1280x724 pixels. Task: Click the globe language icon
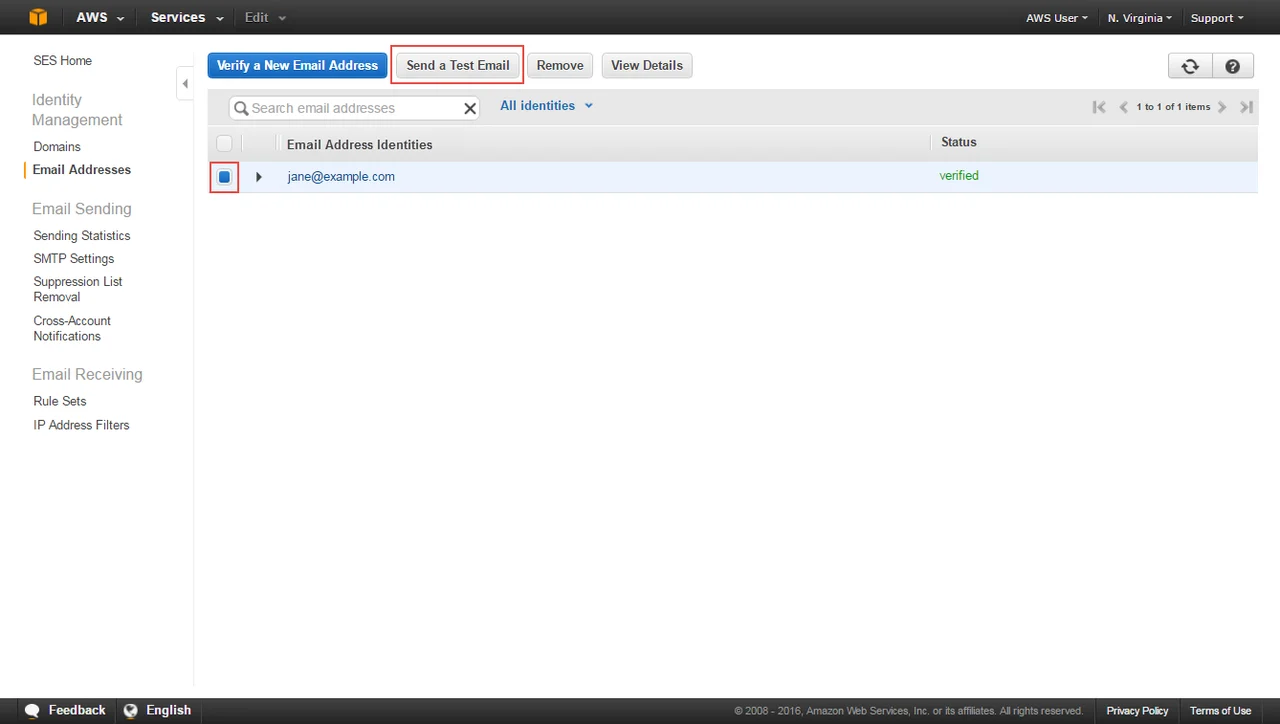point(130,711)
